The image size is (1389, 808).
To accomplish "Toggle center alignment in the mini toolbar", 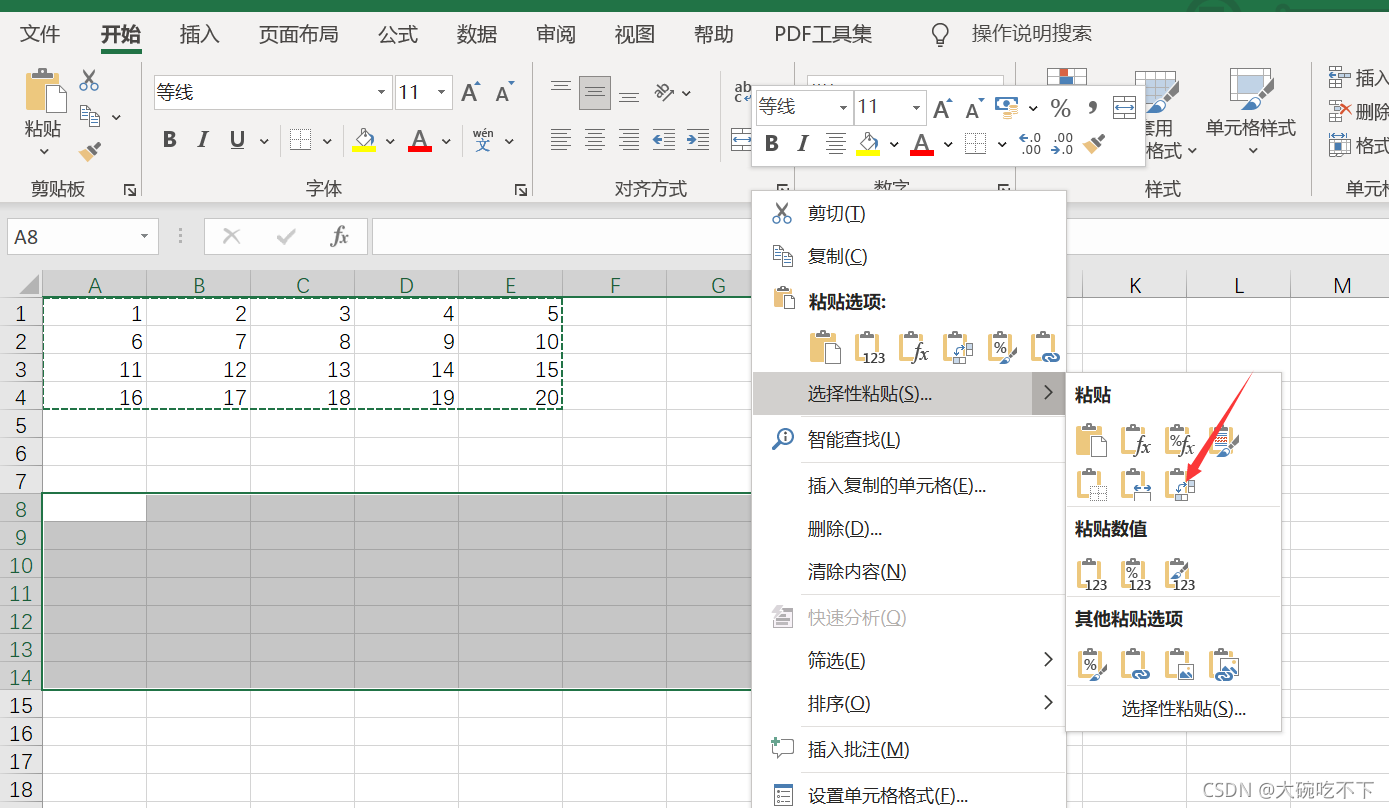I will point(836,144).
